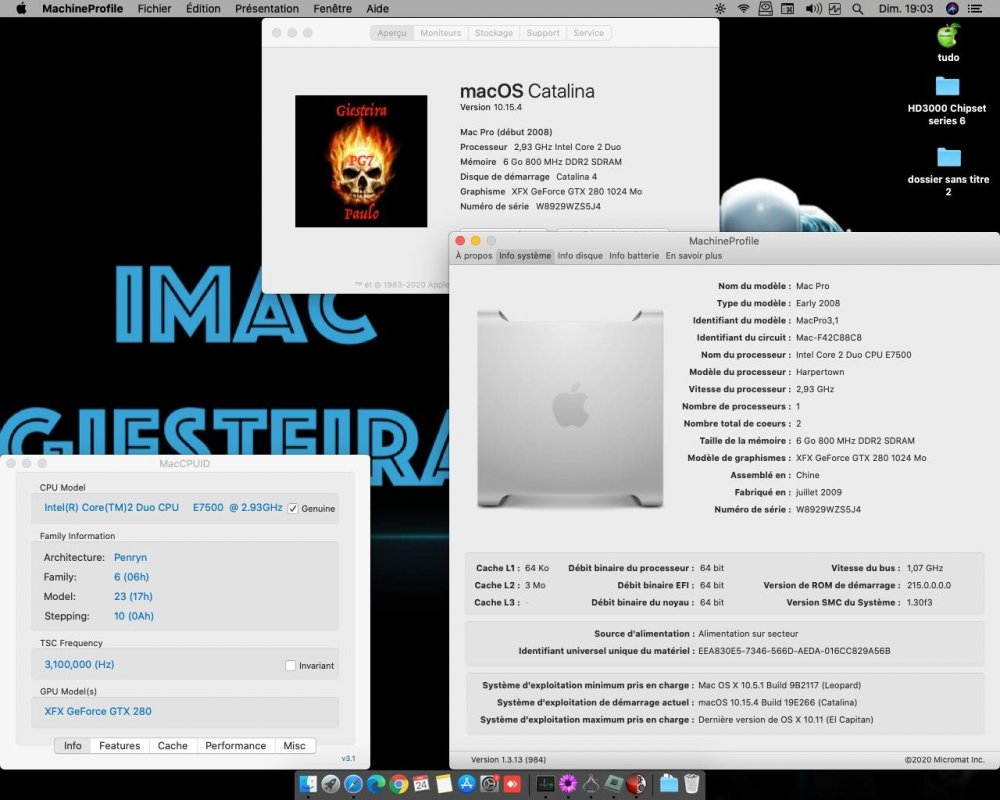
Task: Open the purple flower app in Dock
Action: pyautogui.click(x=568, y=784)
